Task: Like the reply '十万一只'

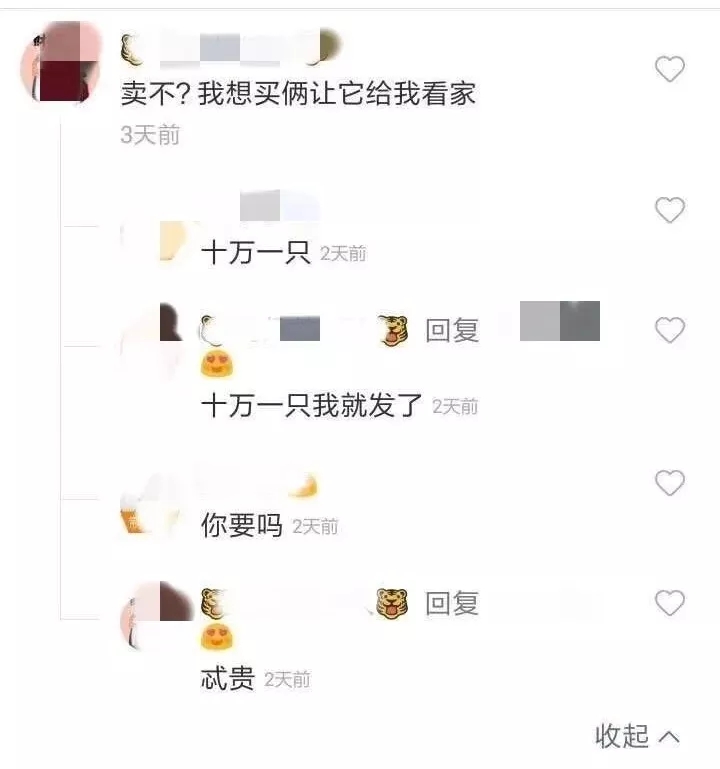Action: coord(670,209)
